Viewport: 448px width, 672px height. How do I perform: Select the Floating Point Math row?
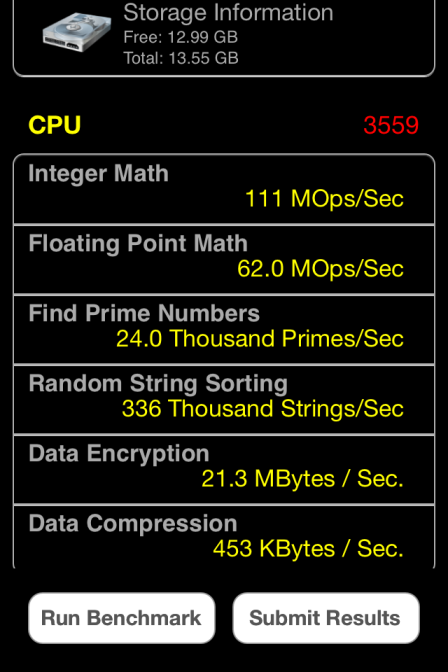pos(224,259)
